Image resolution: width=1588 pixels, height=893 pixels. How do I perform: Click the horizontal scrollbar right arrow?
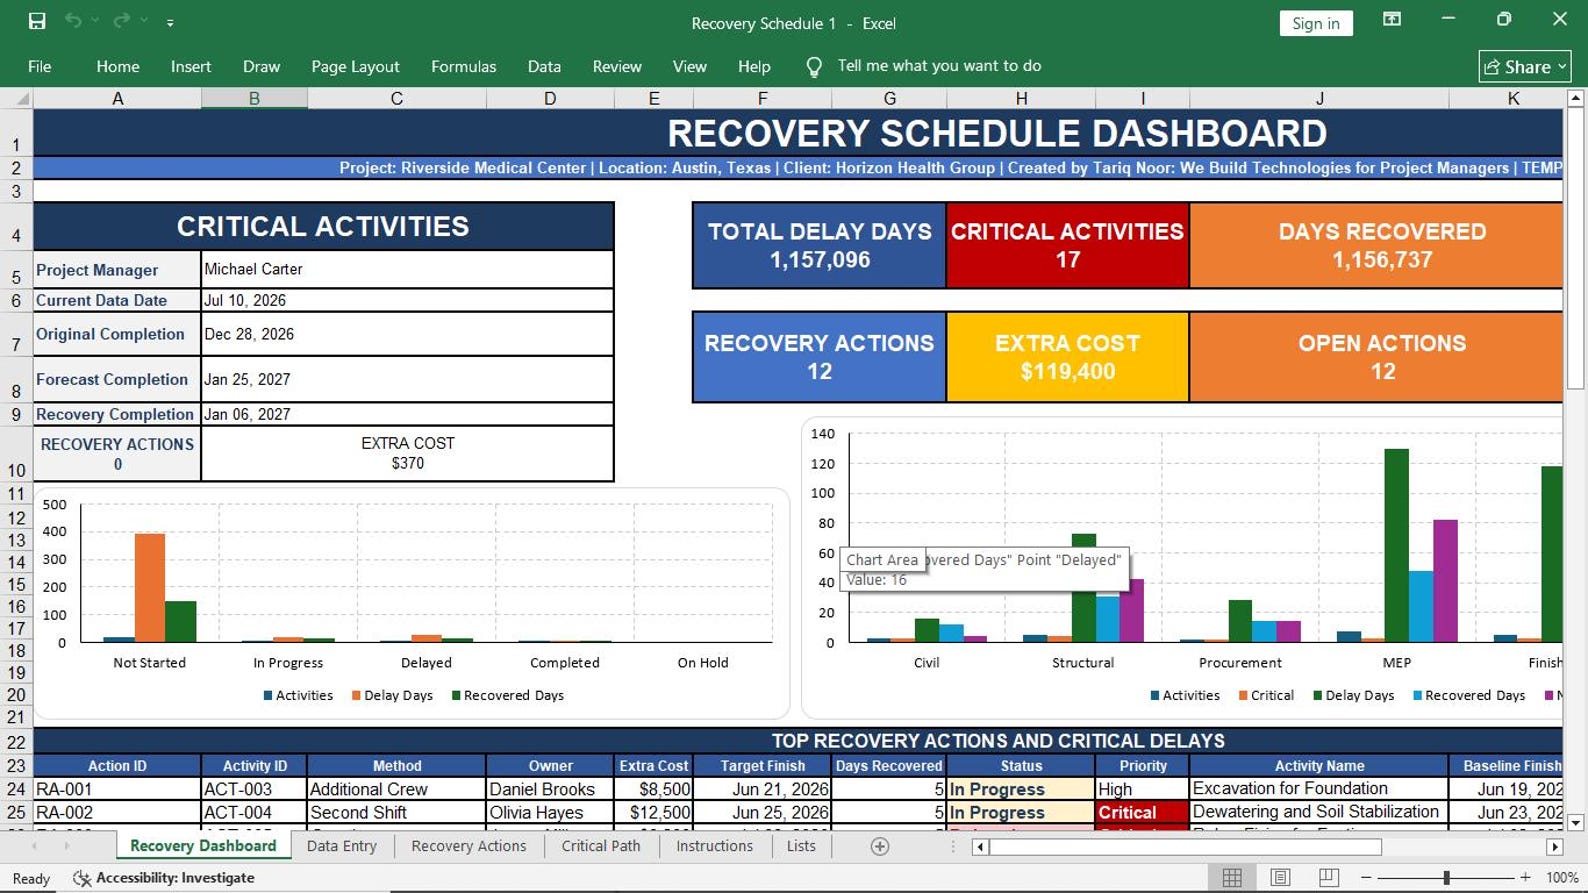point(1554,847)
